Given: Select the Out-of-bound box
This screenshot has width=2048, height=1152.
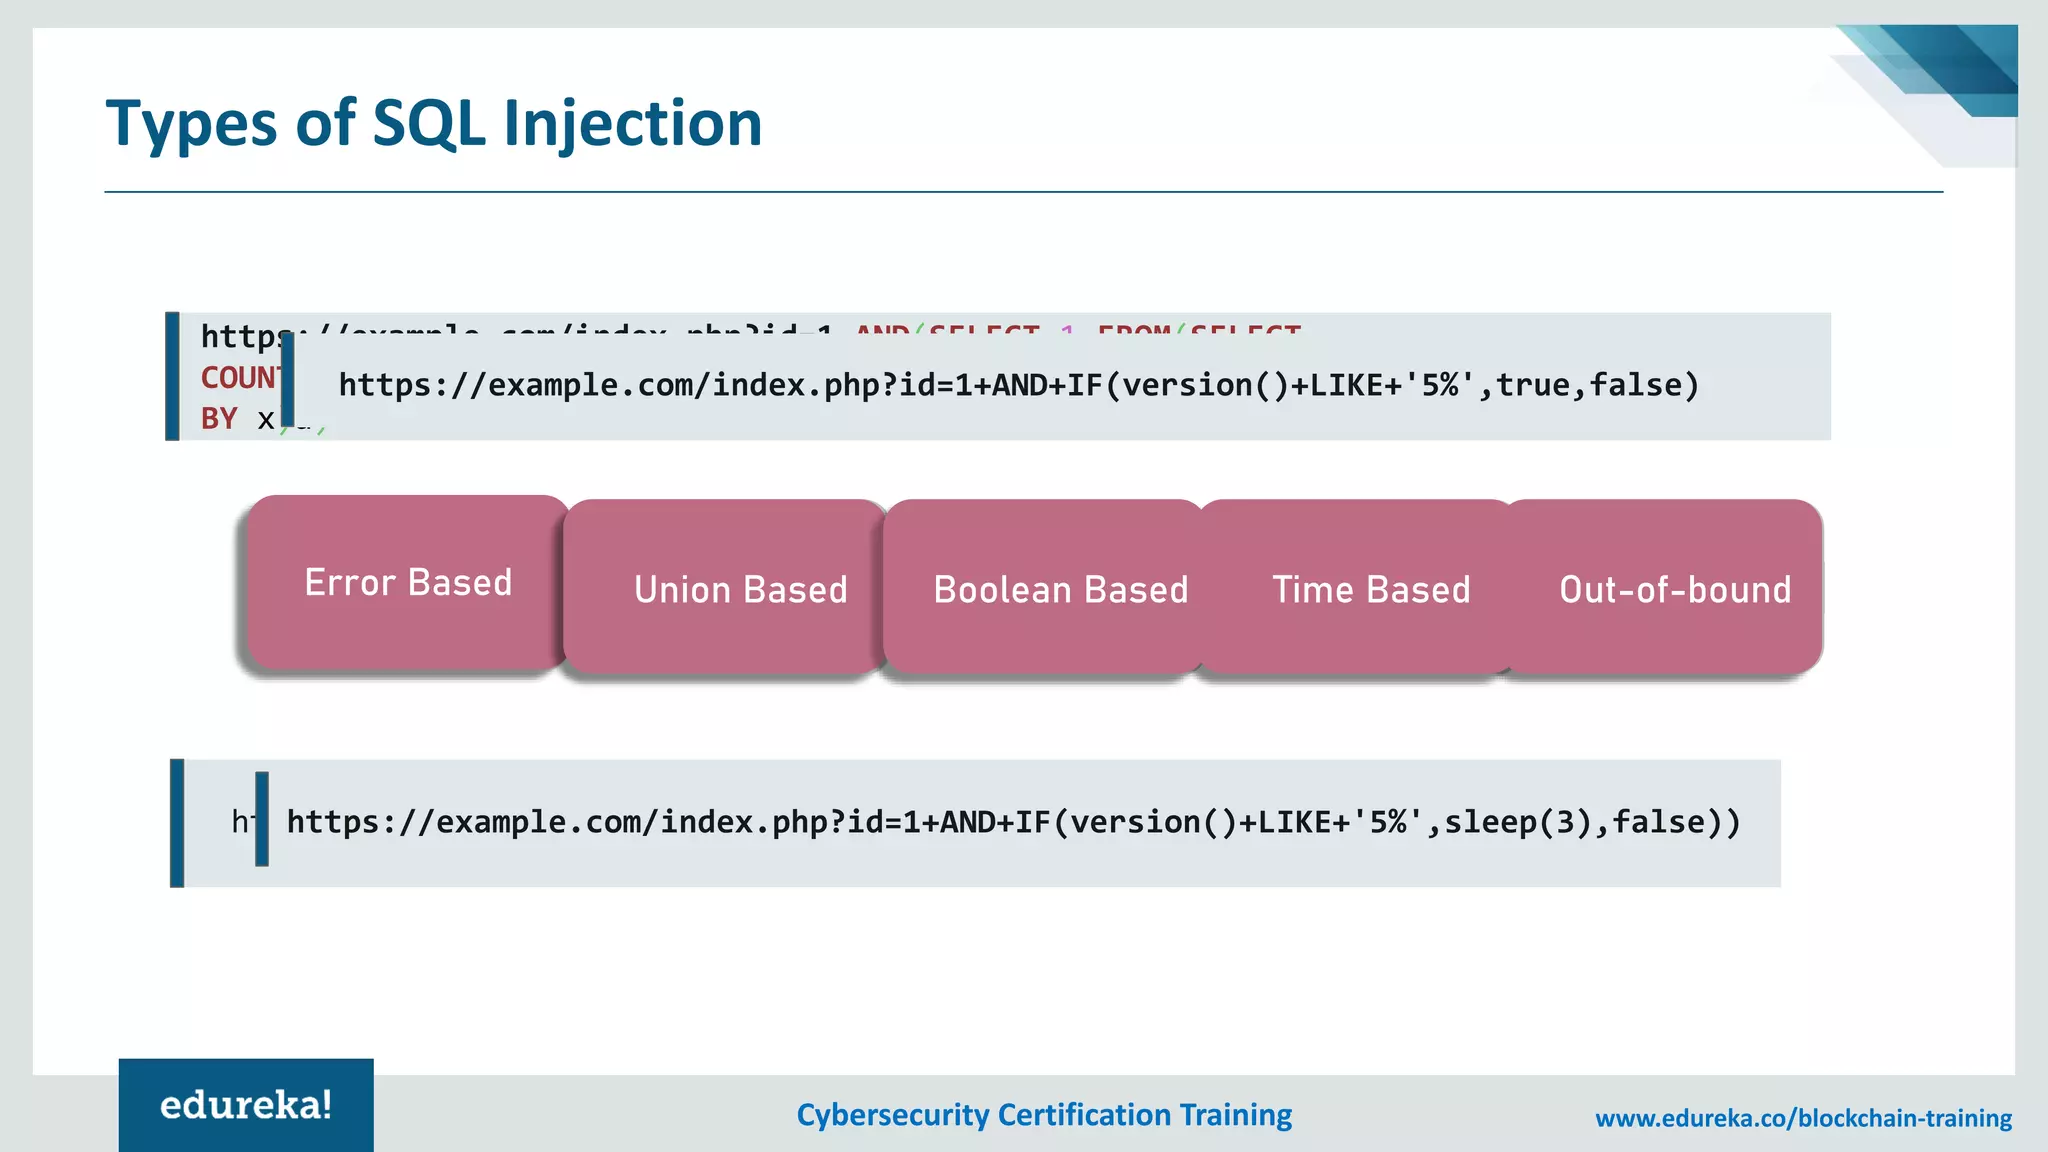Looking at the screenshot, I should tap(1664, 588).
